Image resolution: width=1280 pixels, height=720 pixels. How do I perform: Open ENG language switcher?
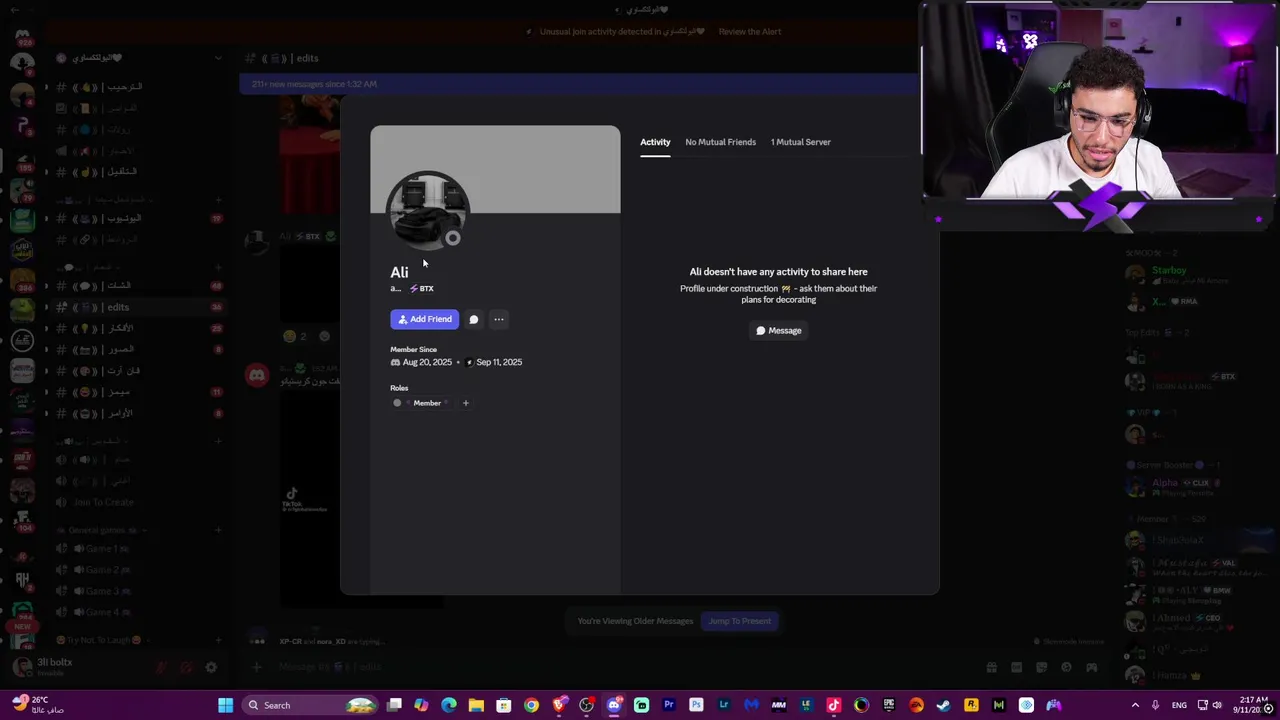[1179, 705]
